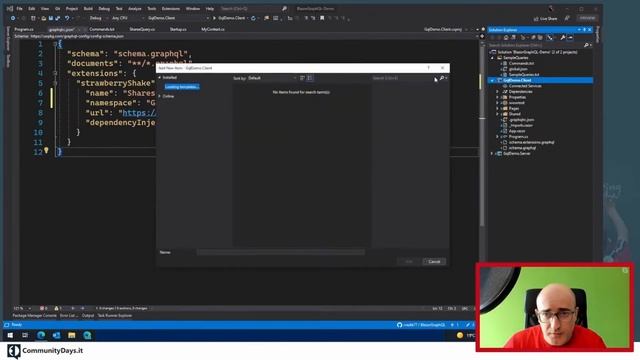640x360 pixels.
Task: Open the Test menu
Action: [x=119, y=9]
